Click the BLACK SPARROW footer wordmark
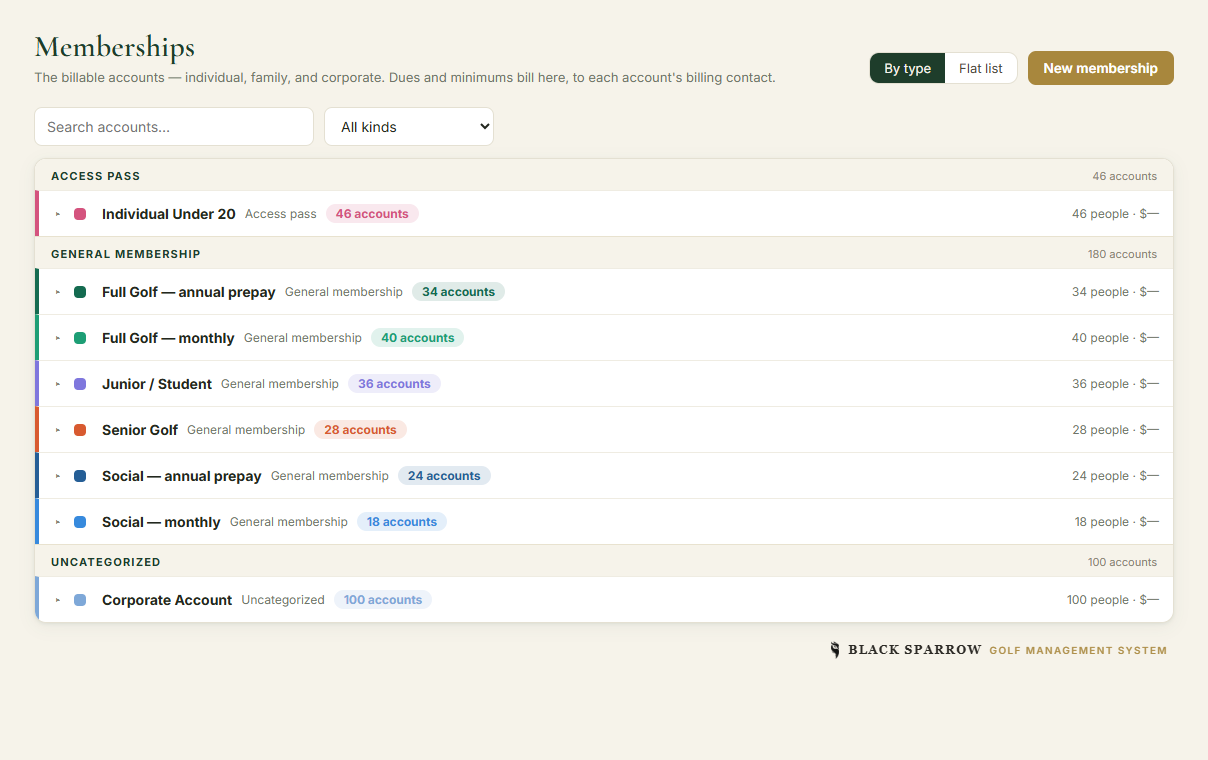Viewport: 1208px width, 760px height. [x=915, y=650]
